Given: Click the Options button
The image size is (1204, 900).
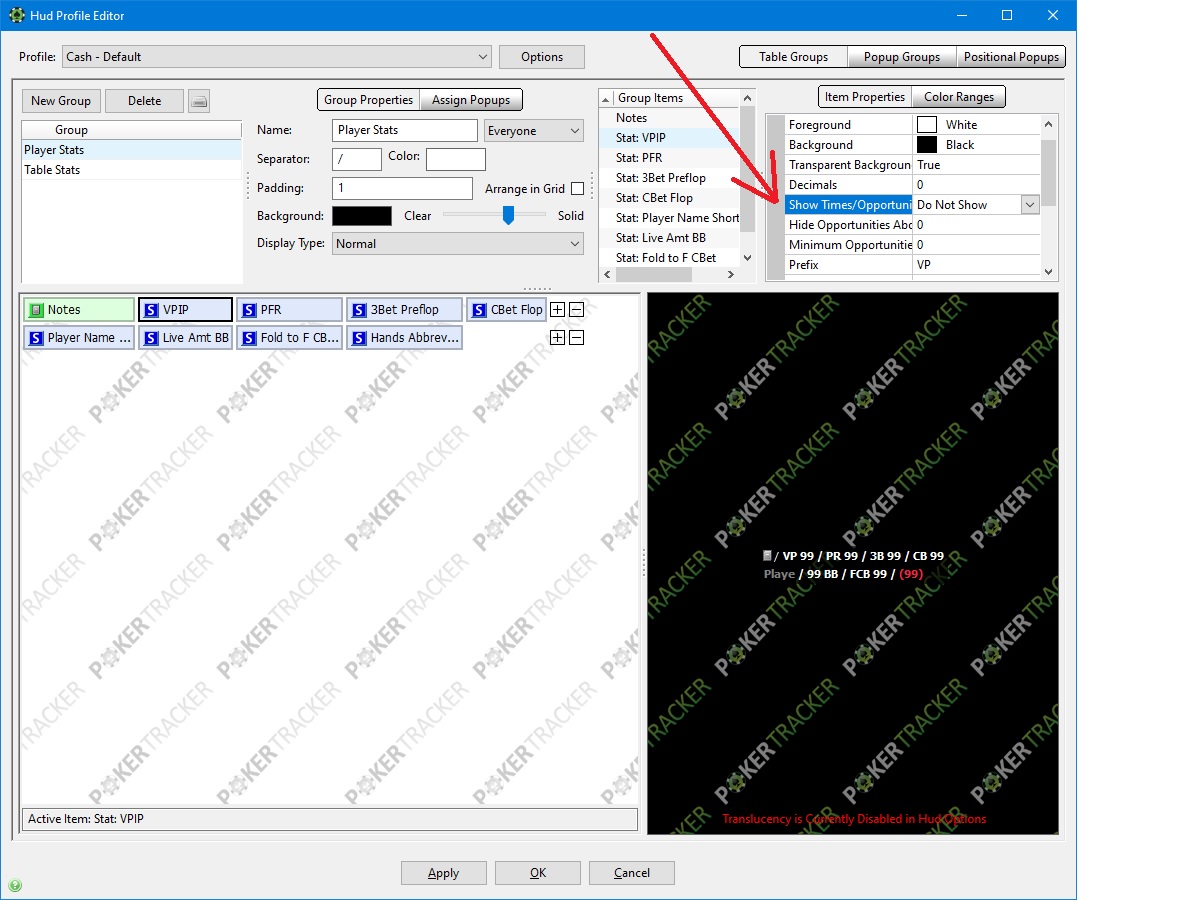Looking at the screenshot, I should pyautogui.click(x=542, y=57).
